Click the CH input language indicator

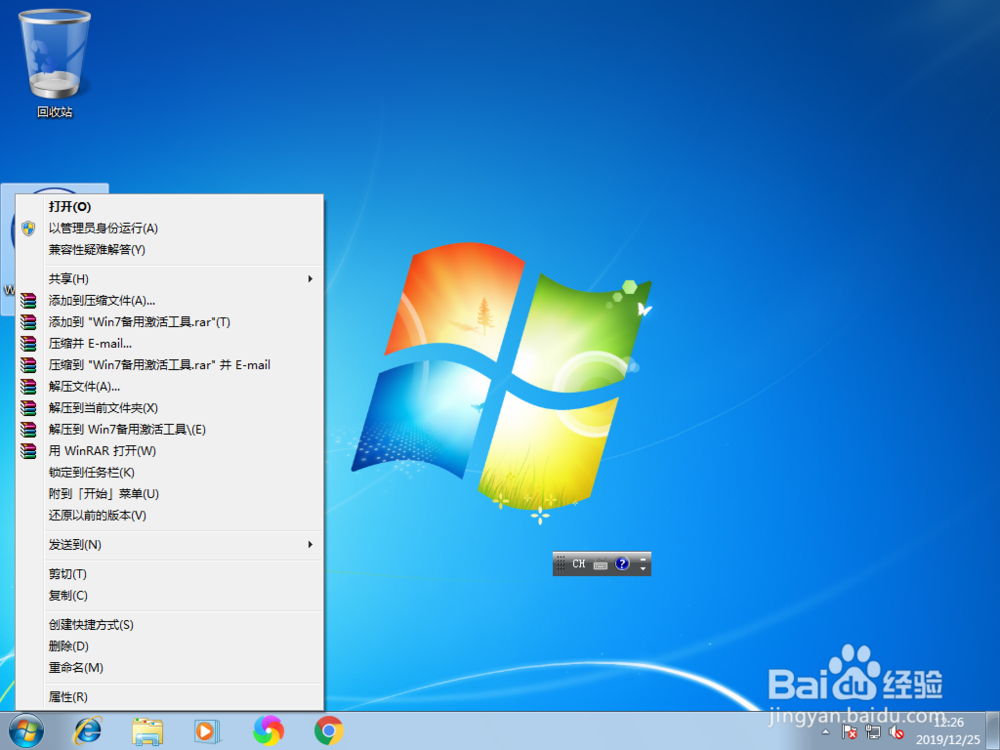578,564
